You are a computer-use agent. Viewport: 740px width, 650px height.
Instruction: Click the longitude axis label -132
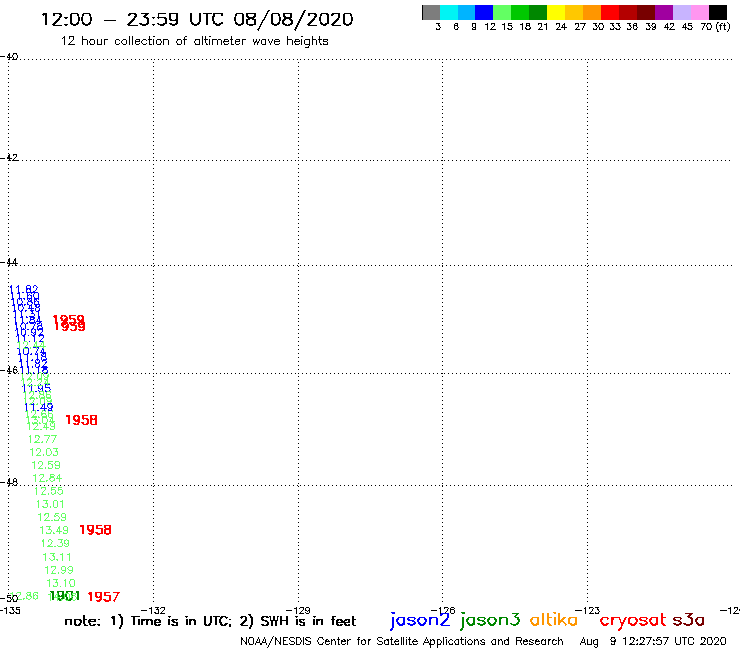(153, 610)
